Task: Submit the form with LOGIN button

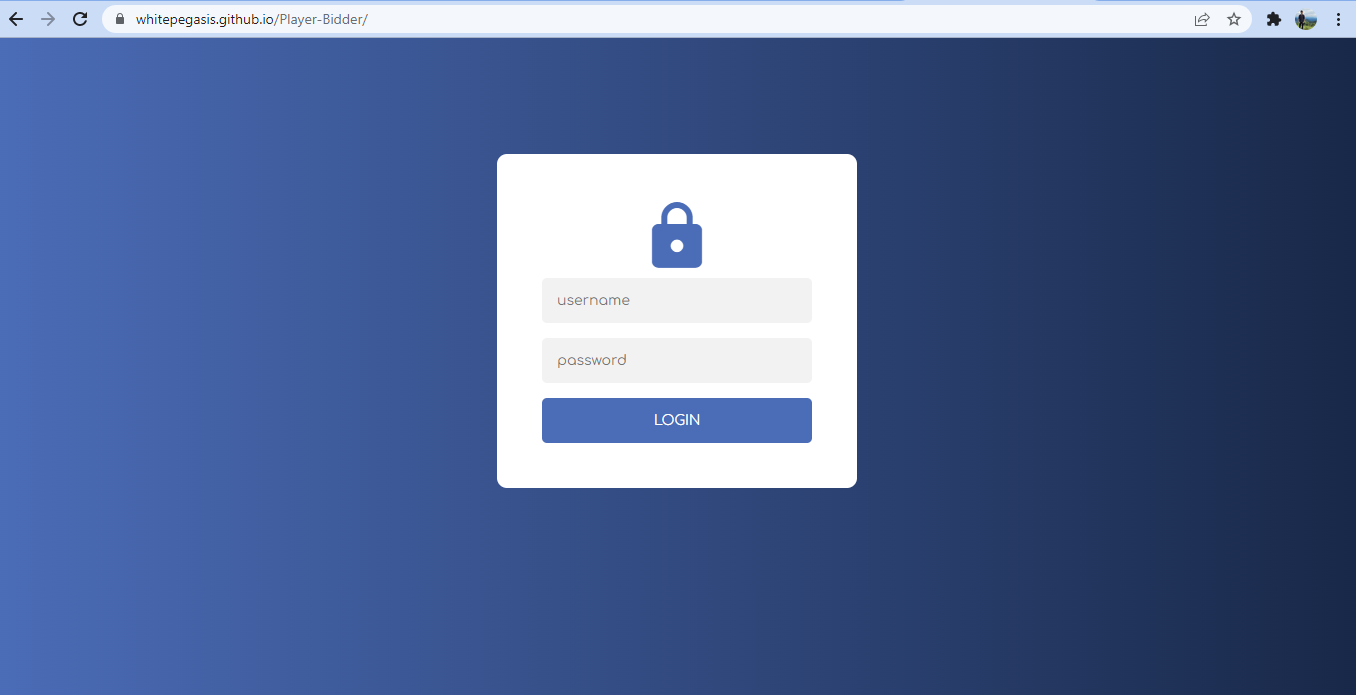Action: (677, 420)
